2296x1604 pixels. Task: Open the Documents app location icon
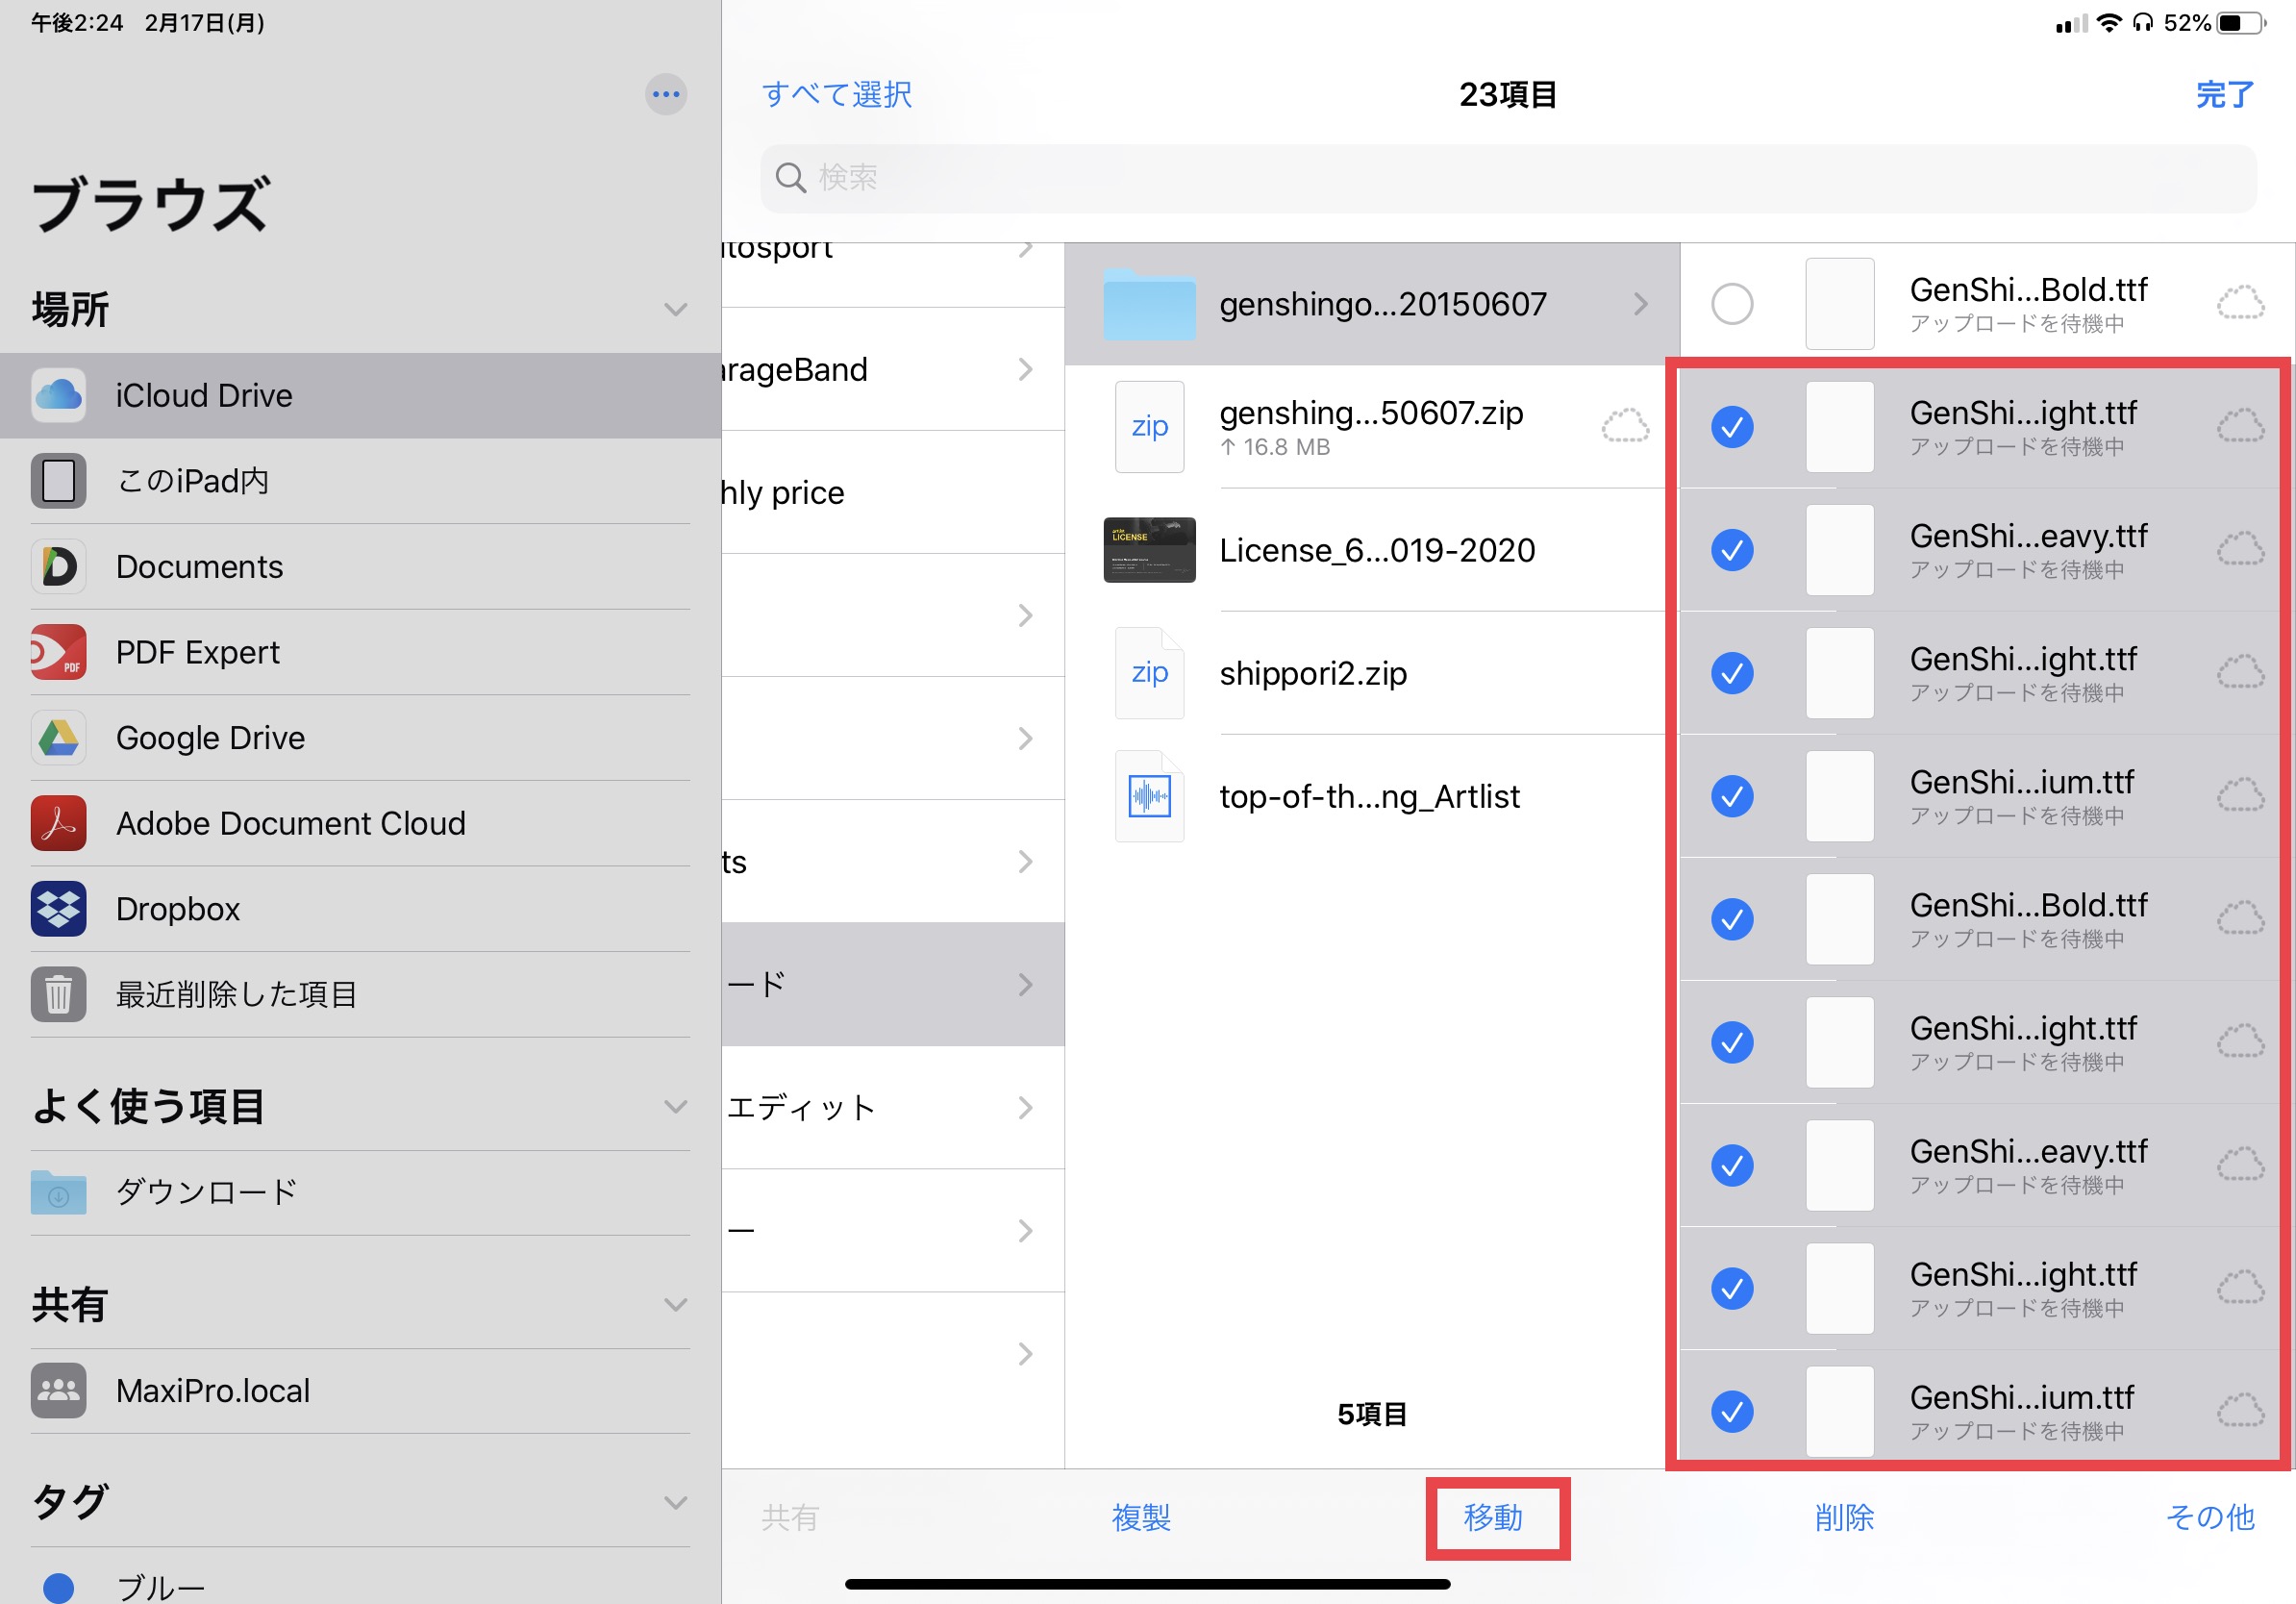[58, 567]
